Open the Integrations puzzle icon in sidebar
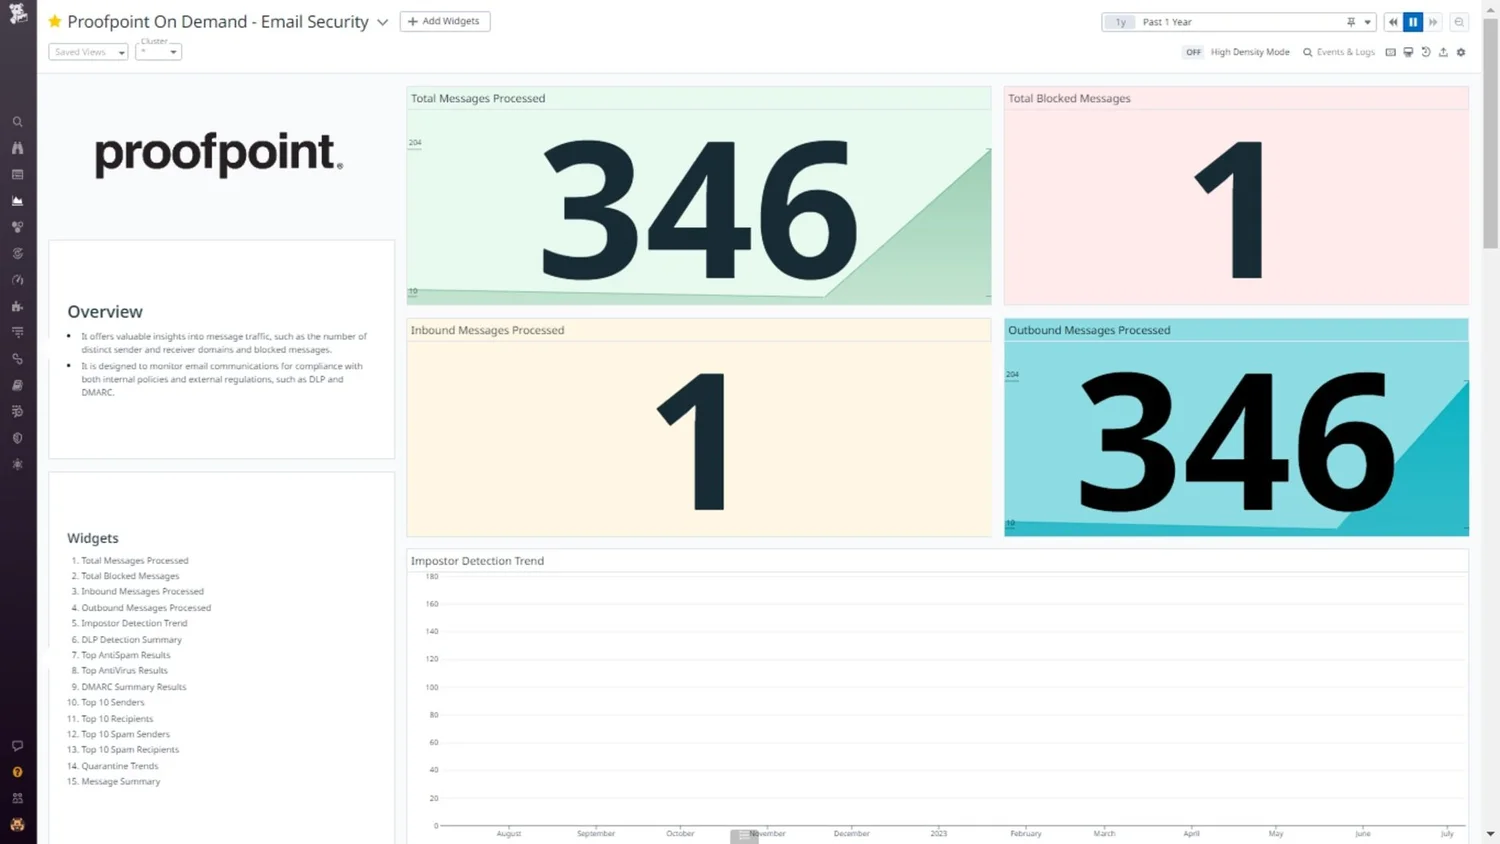Image resolution: width=1500 pixels, height=844 pixels. pyautogui.click(x=18, y=307)
